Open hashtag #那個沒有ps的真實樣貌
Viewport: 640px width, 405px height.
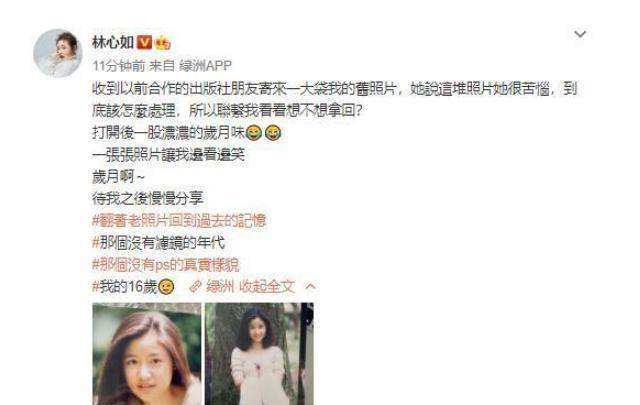pyautogui.click(x=166, y=265)
